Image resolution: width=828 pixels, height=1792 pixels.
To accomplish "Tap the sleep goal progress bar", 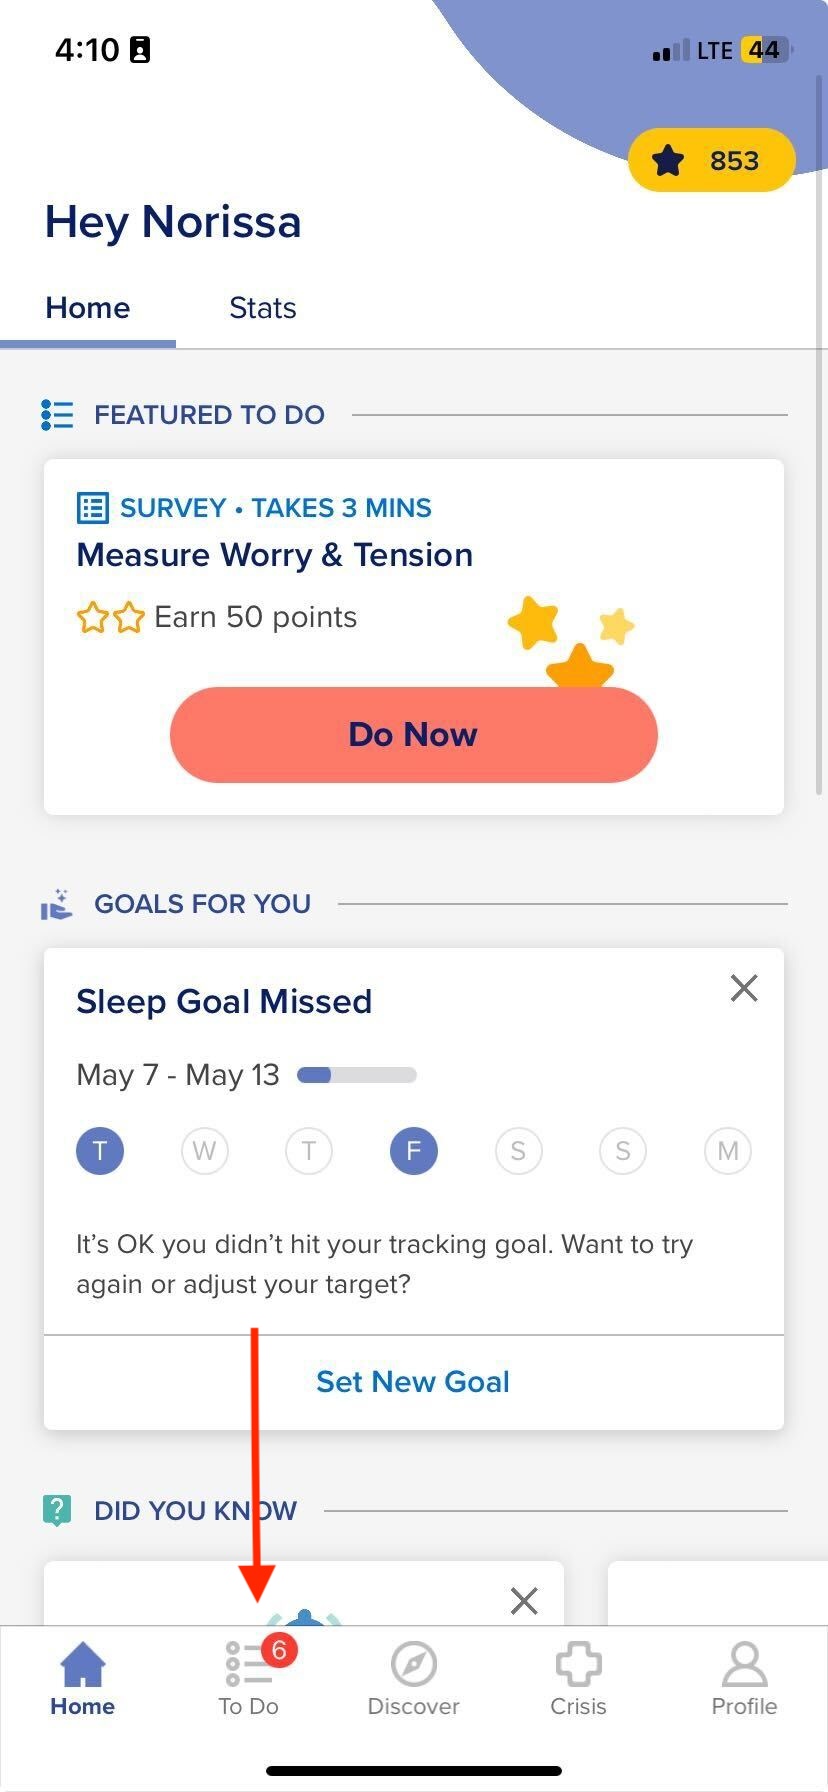I will pos(357,1075).
